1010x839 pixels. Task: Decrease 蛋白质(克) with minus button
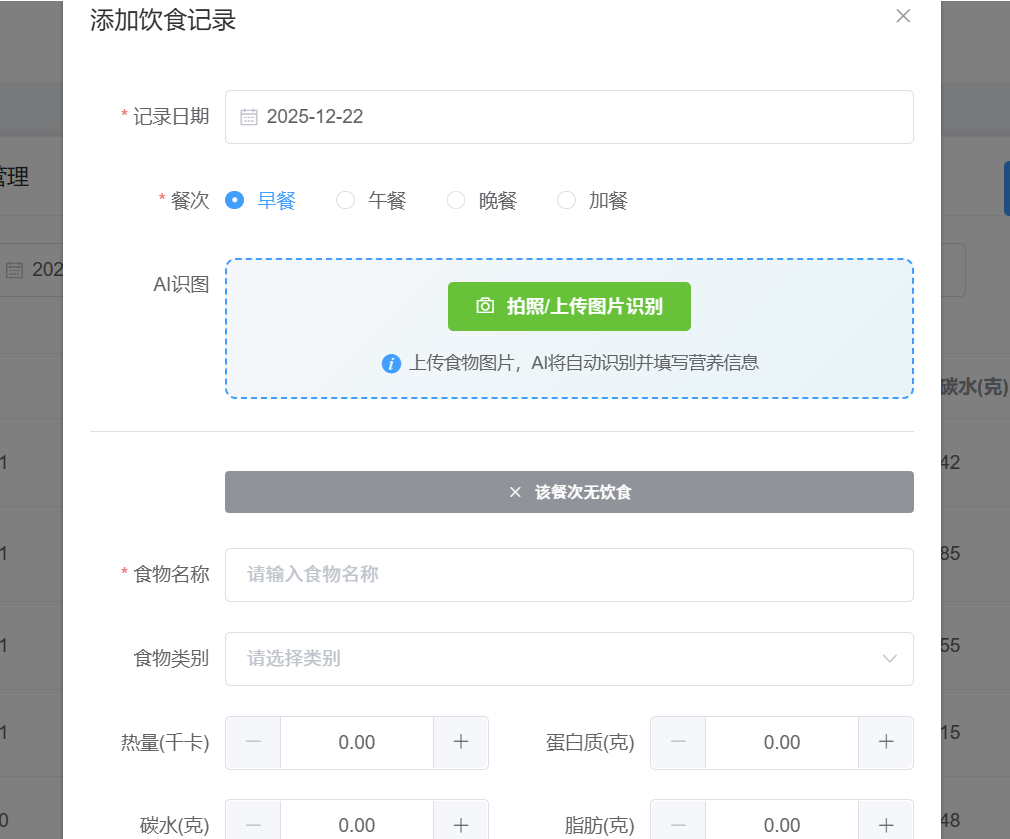tap(678, 742)
